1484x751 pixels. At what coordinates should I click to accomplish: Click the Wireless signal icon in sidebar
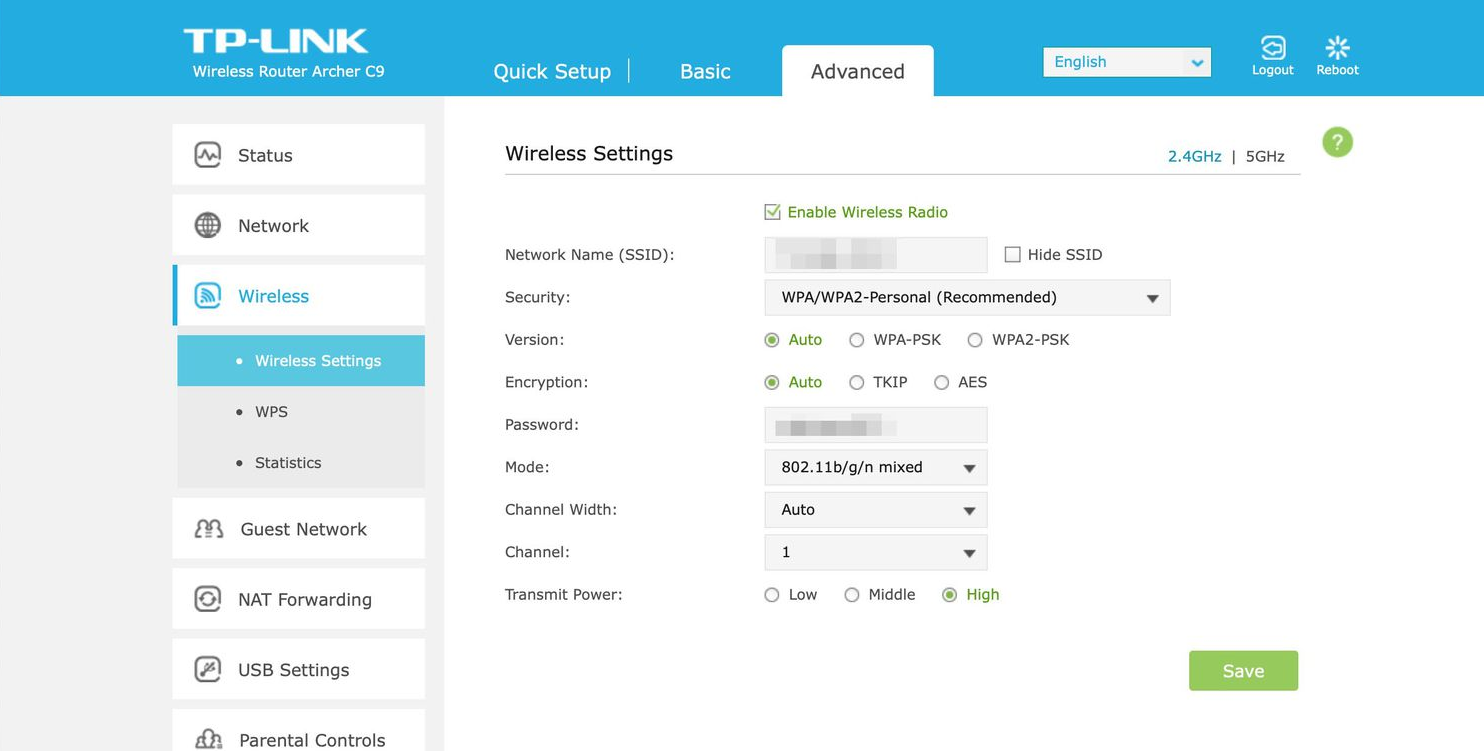tap(207, 295)
